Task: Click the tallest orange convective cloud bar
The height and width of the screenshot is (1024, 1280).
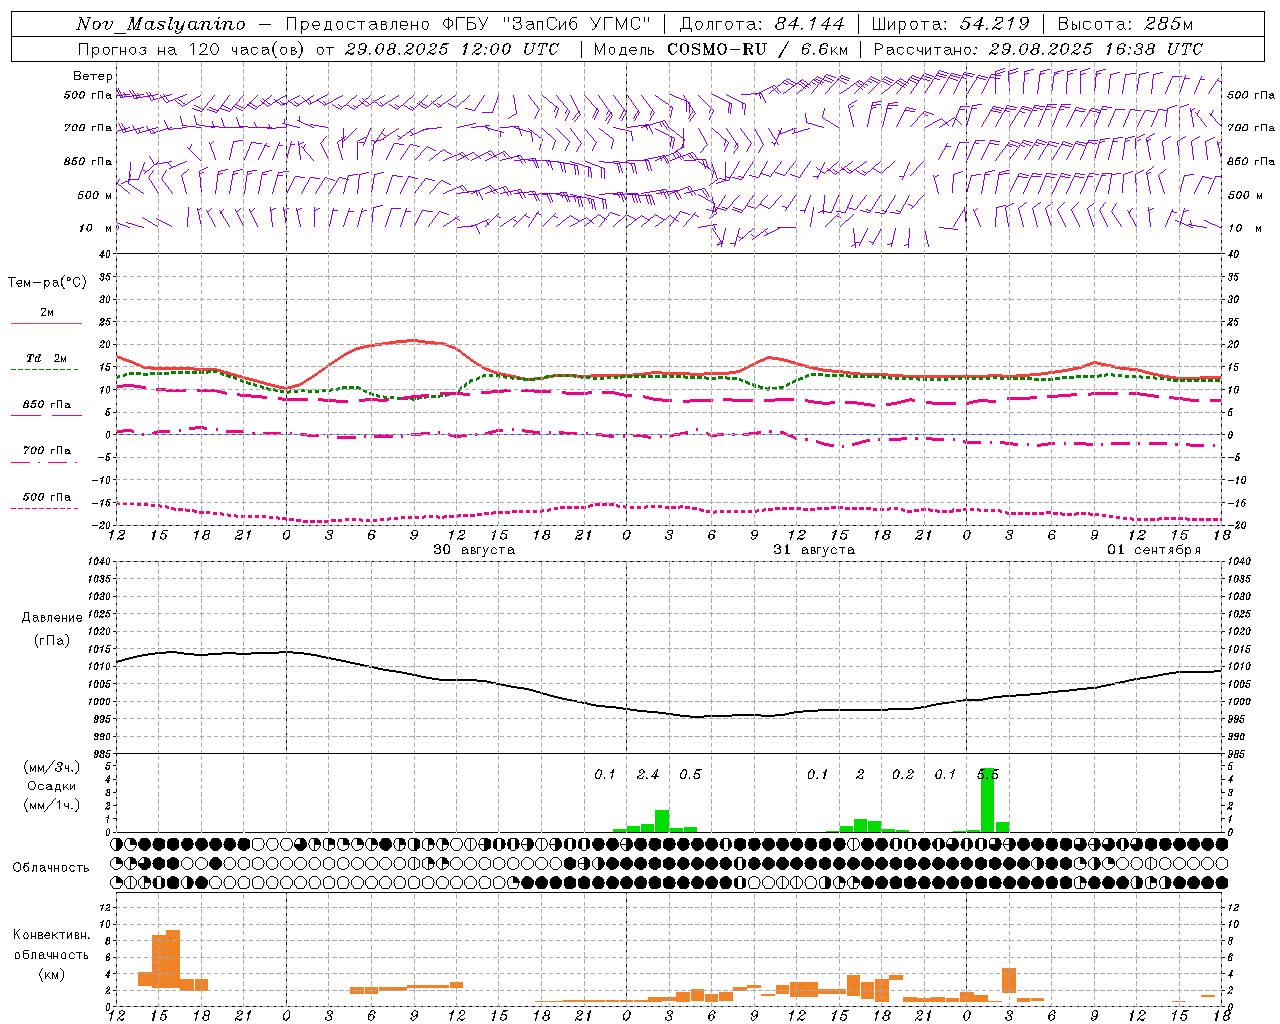Action: [x=173, y=959]
